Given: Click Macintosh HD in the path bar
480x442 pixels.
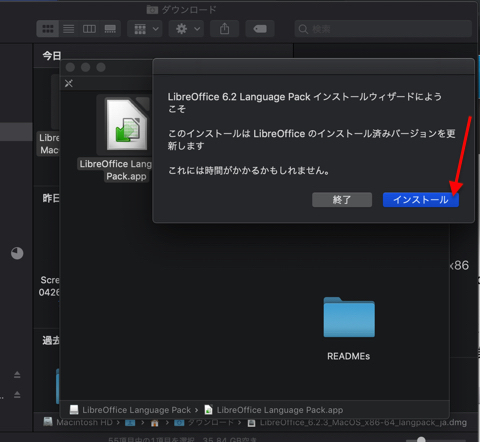Looking at the screenshot, I should [x=78, y=422].
